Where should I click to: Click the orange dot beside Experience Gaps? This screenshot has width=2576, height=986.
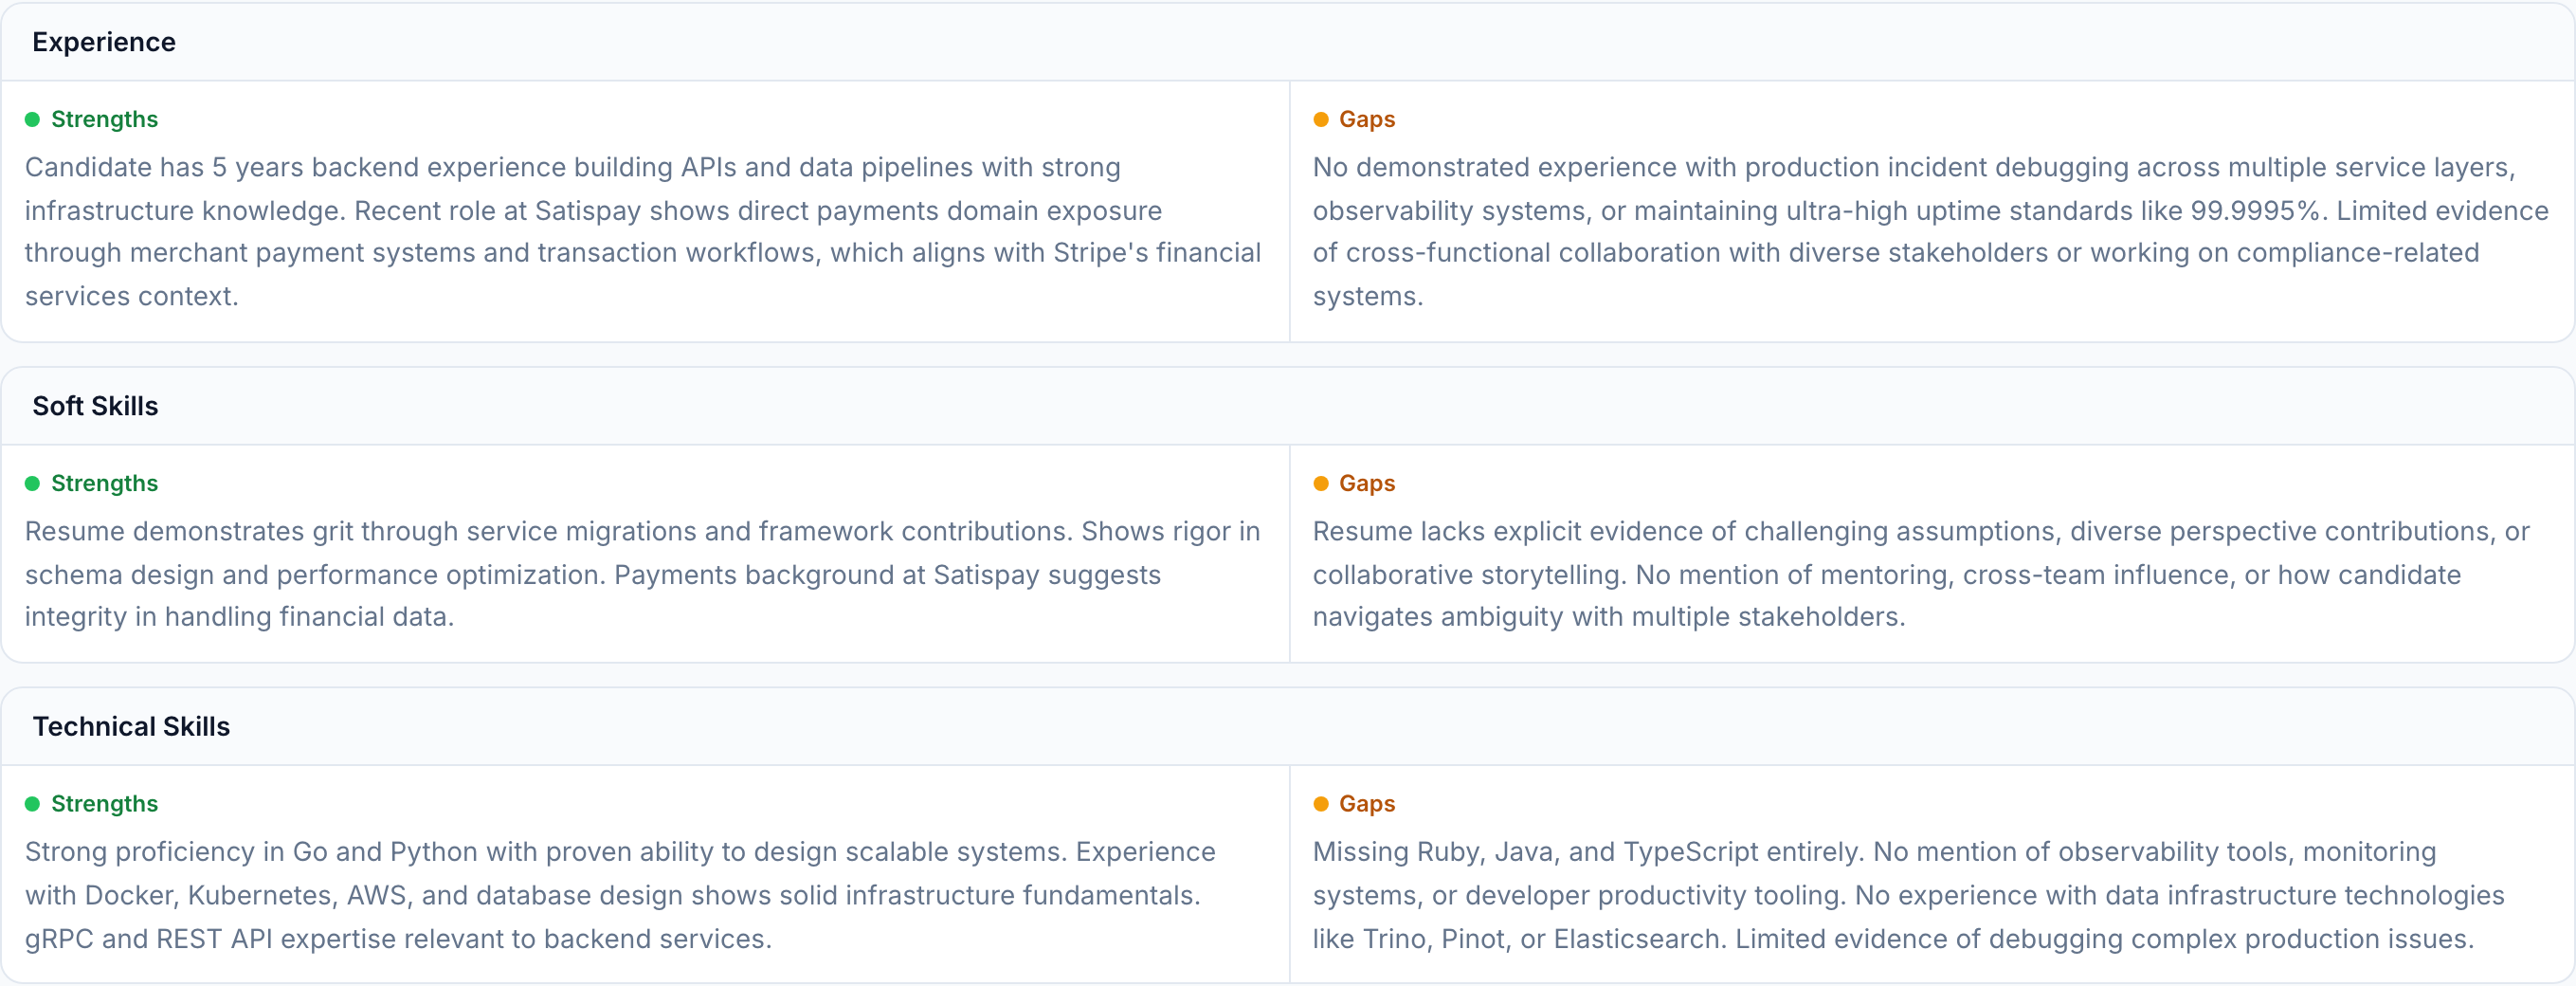1321,120
